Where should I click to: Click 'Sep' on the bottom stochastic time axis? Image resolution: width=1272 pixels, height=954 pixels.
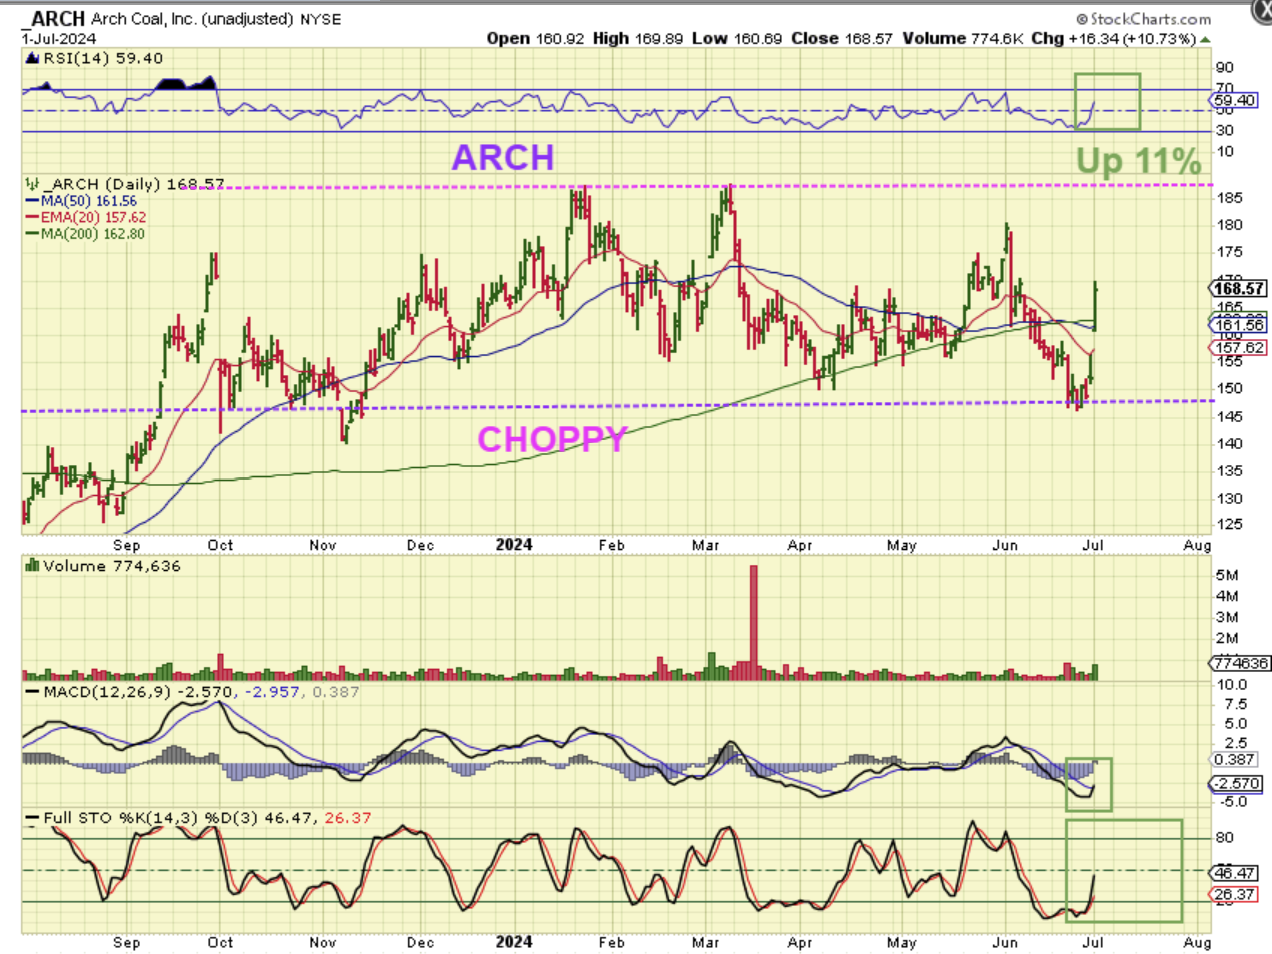[127, 942]
